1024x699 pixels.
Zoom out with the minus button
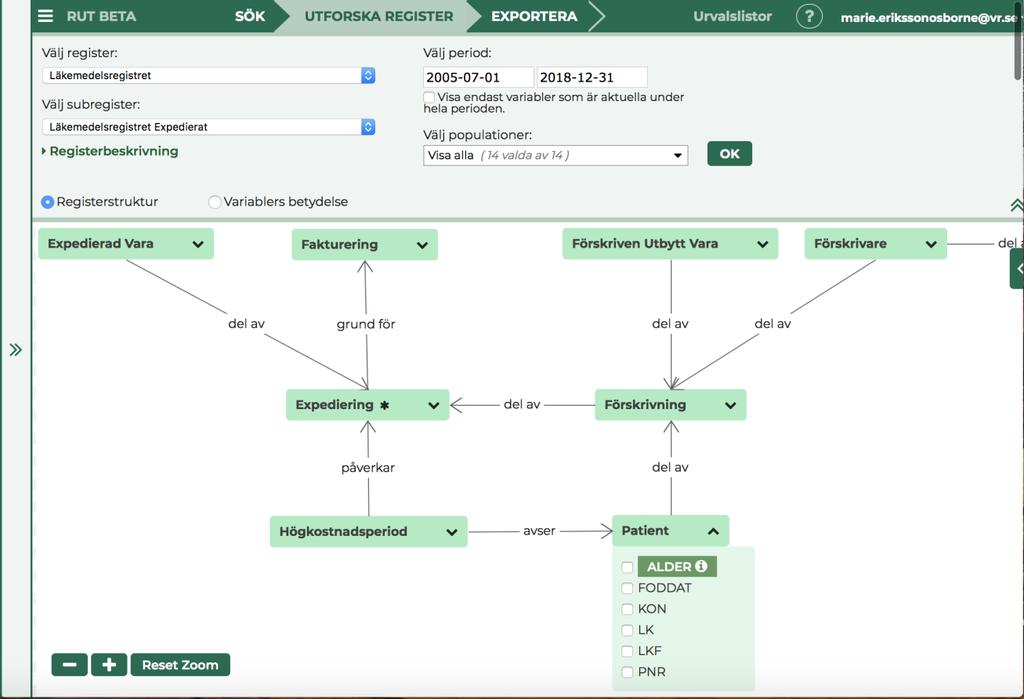[x=69, y=665]
